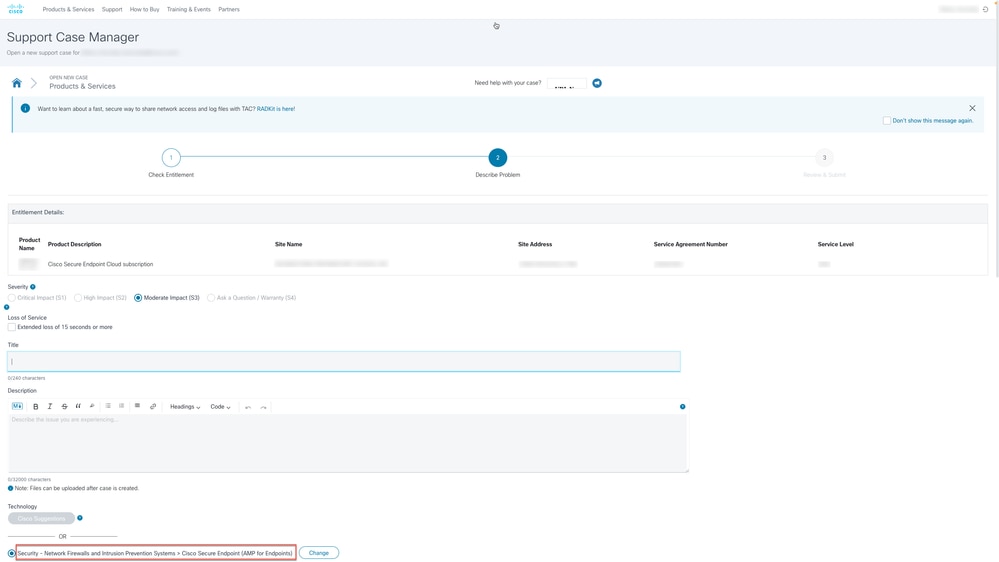
Task: Select Moderate Impact (S3) severity
Action: click(138, 298)
